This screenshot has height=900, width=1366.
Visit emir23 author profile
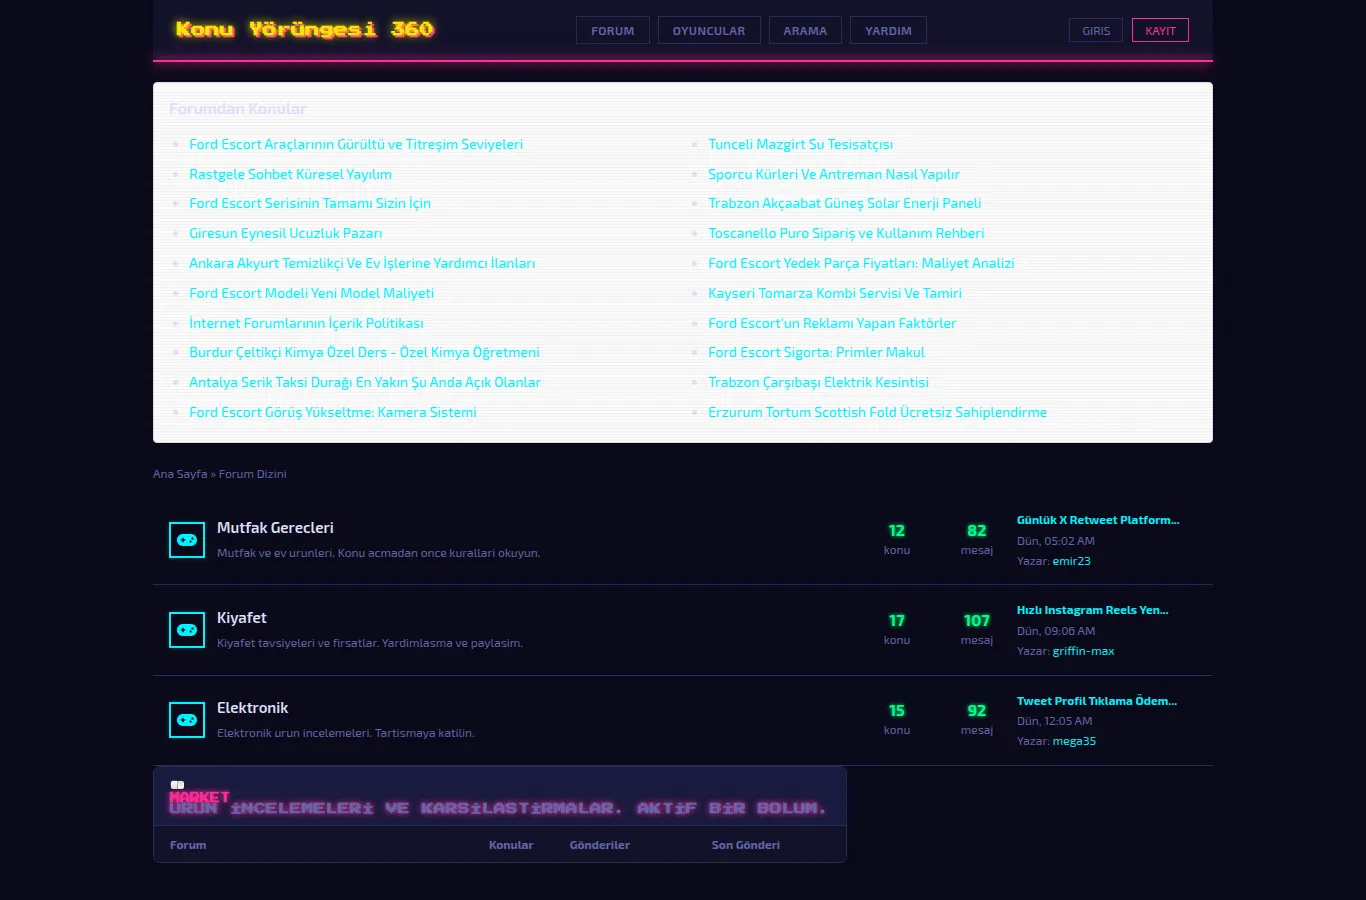click(x=1071, y=561)
